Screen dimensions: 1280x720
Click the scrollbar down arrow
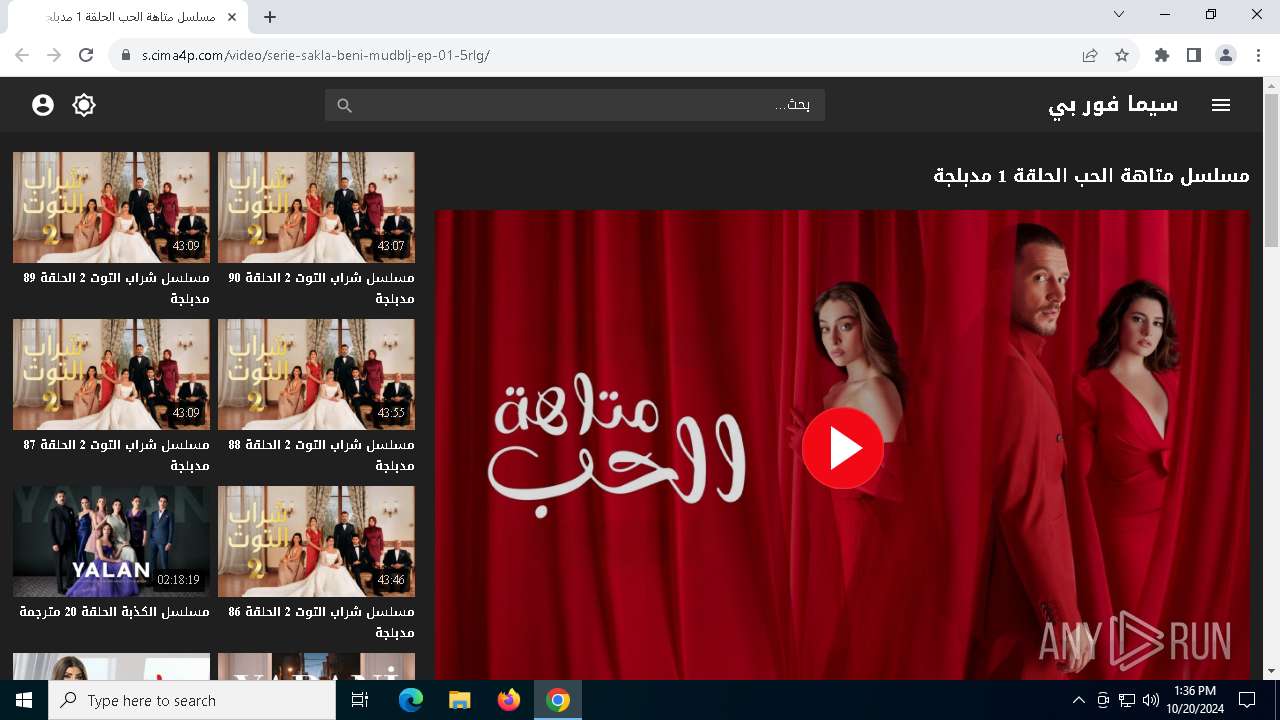point(1272,671)
